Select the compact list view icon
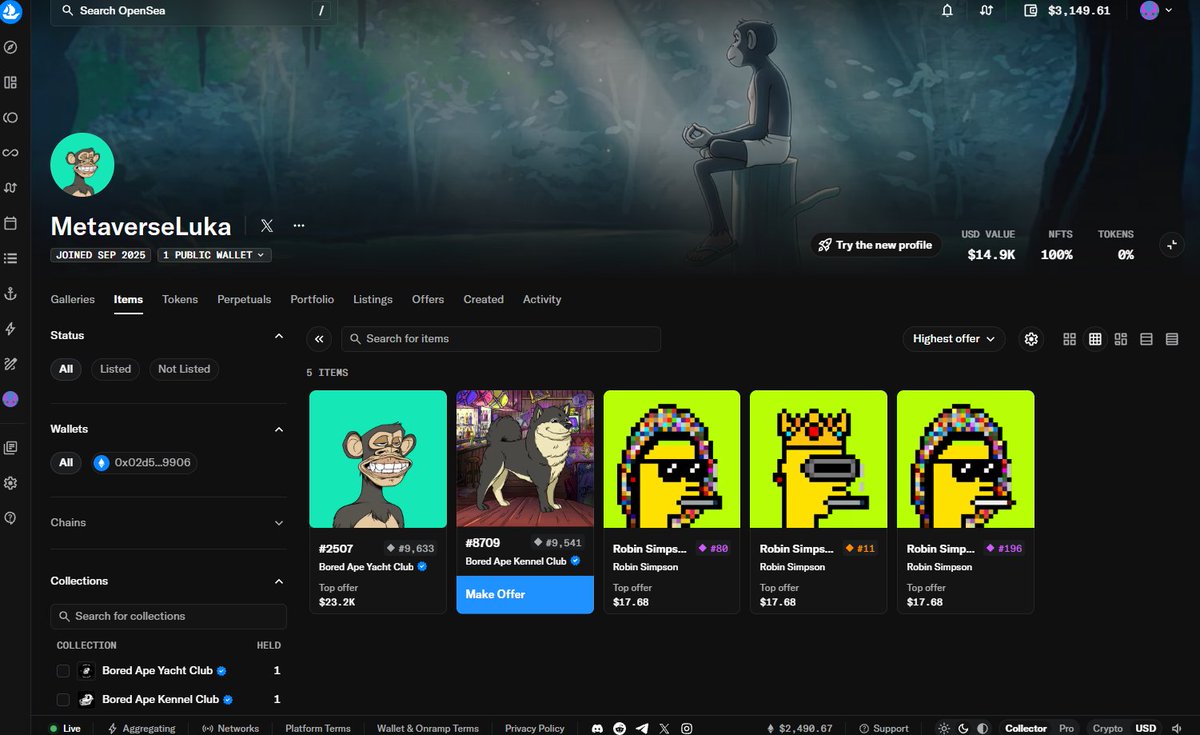1200x735 pixels. [x=1172, y=339]
